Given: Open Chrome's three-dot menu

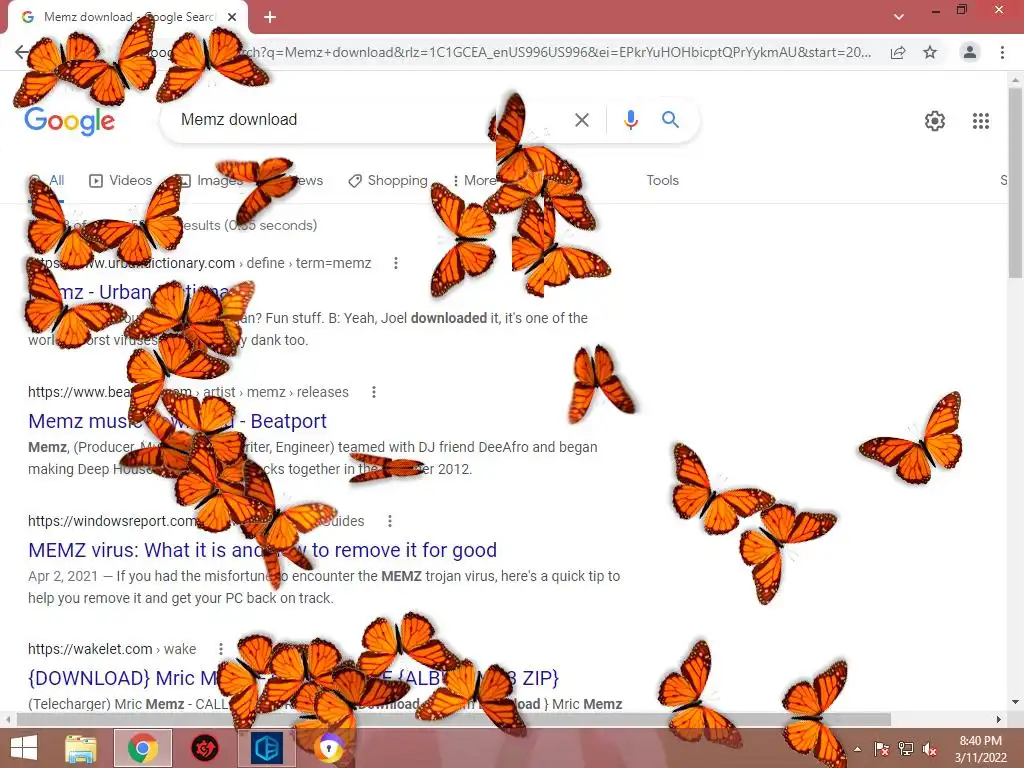Looking at the screenshot, I should pyautogui.click(x=1002, y=52).
